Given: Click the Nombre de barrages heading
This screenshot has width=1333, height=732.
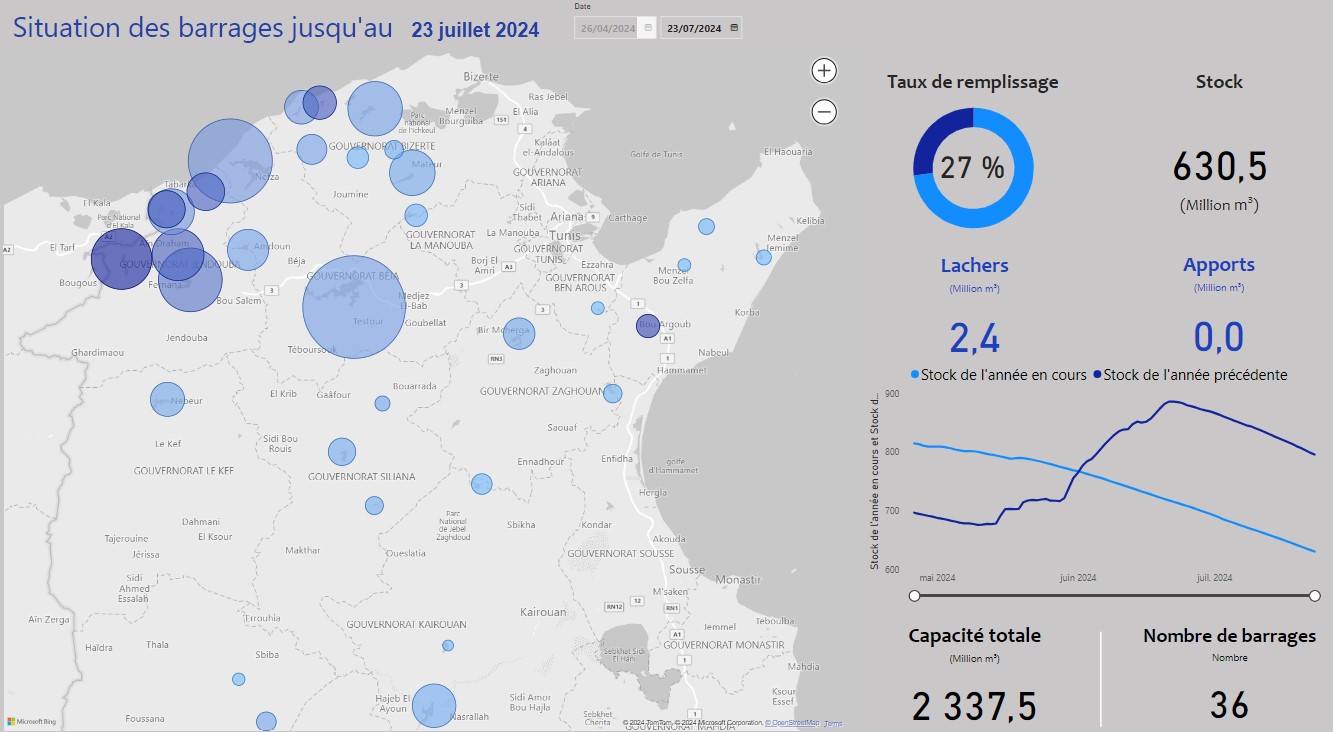Looking at the screenshot, I should (1229, 635).
